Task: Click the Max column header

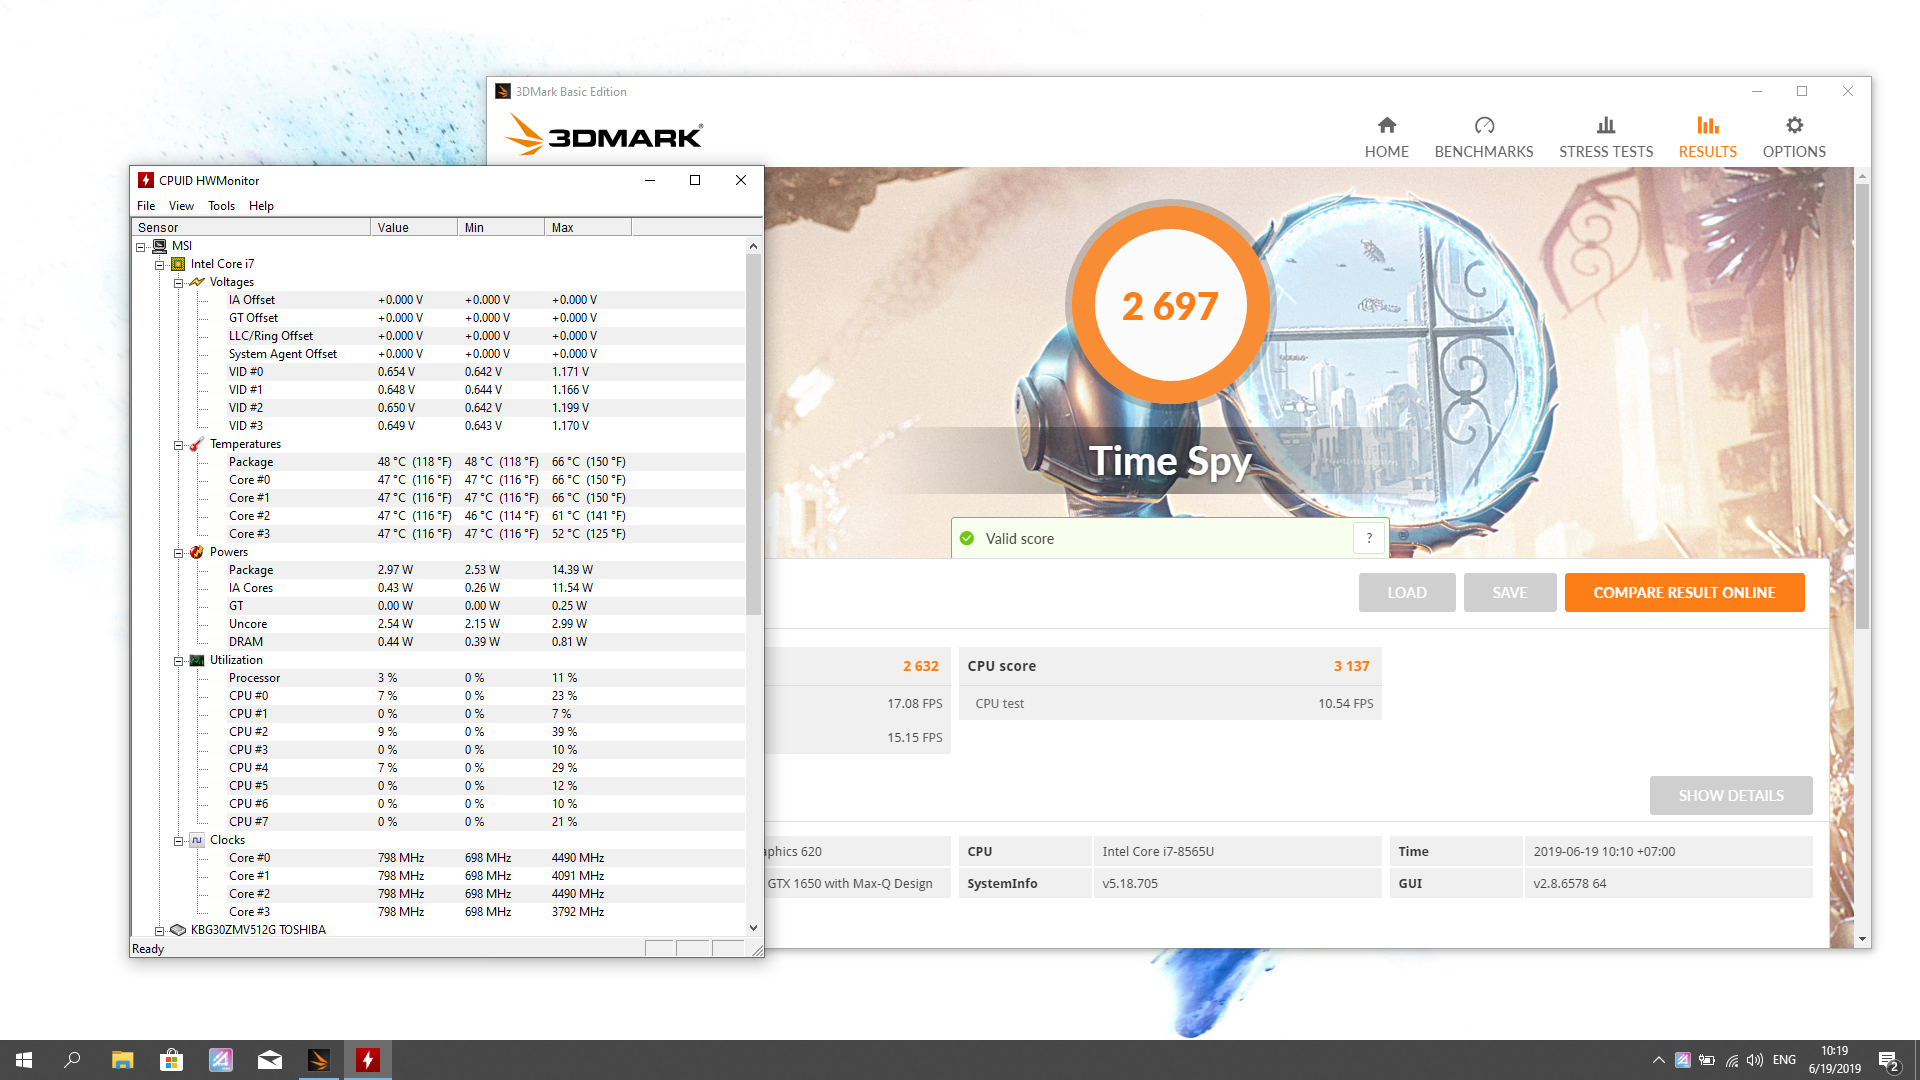Action: click(588, 227)
